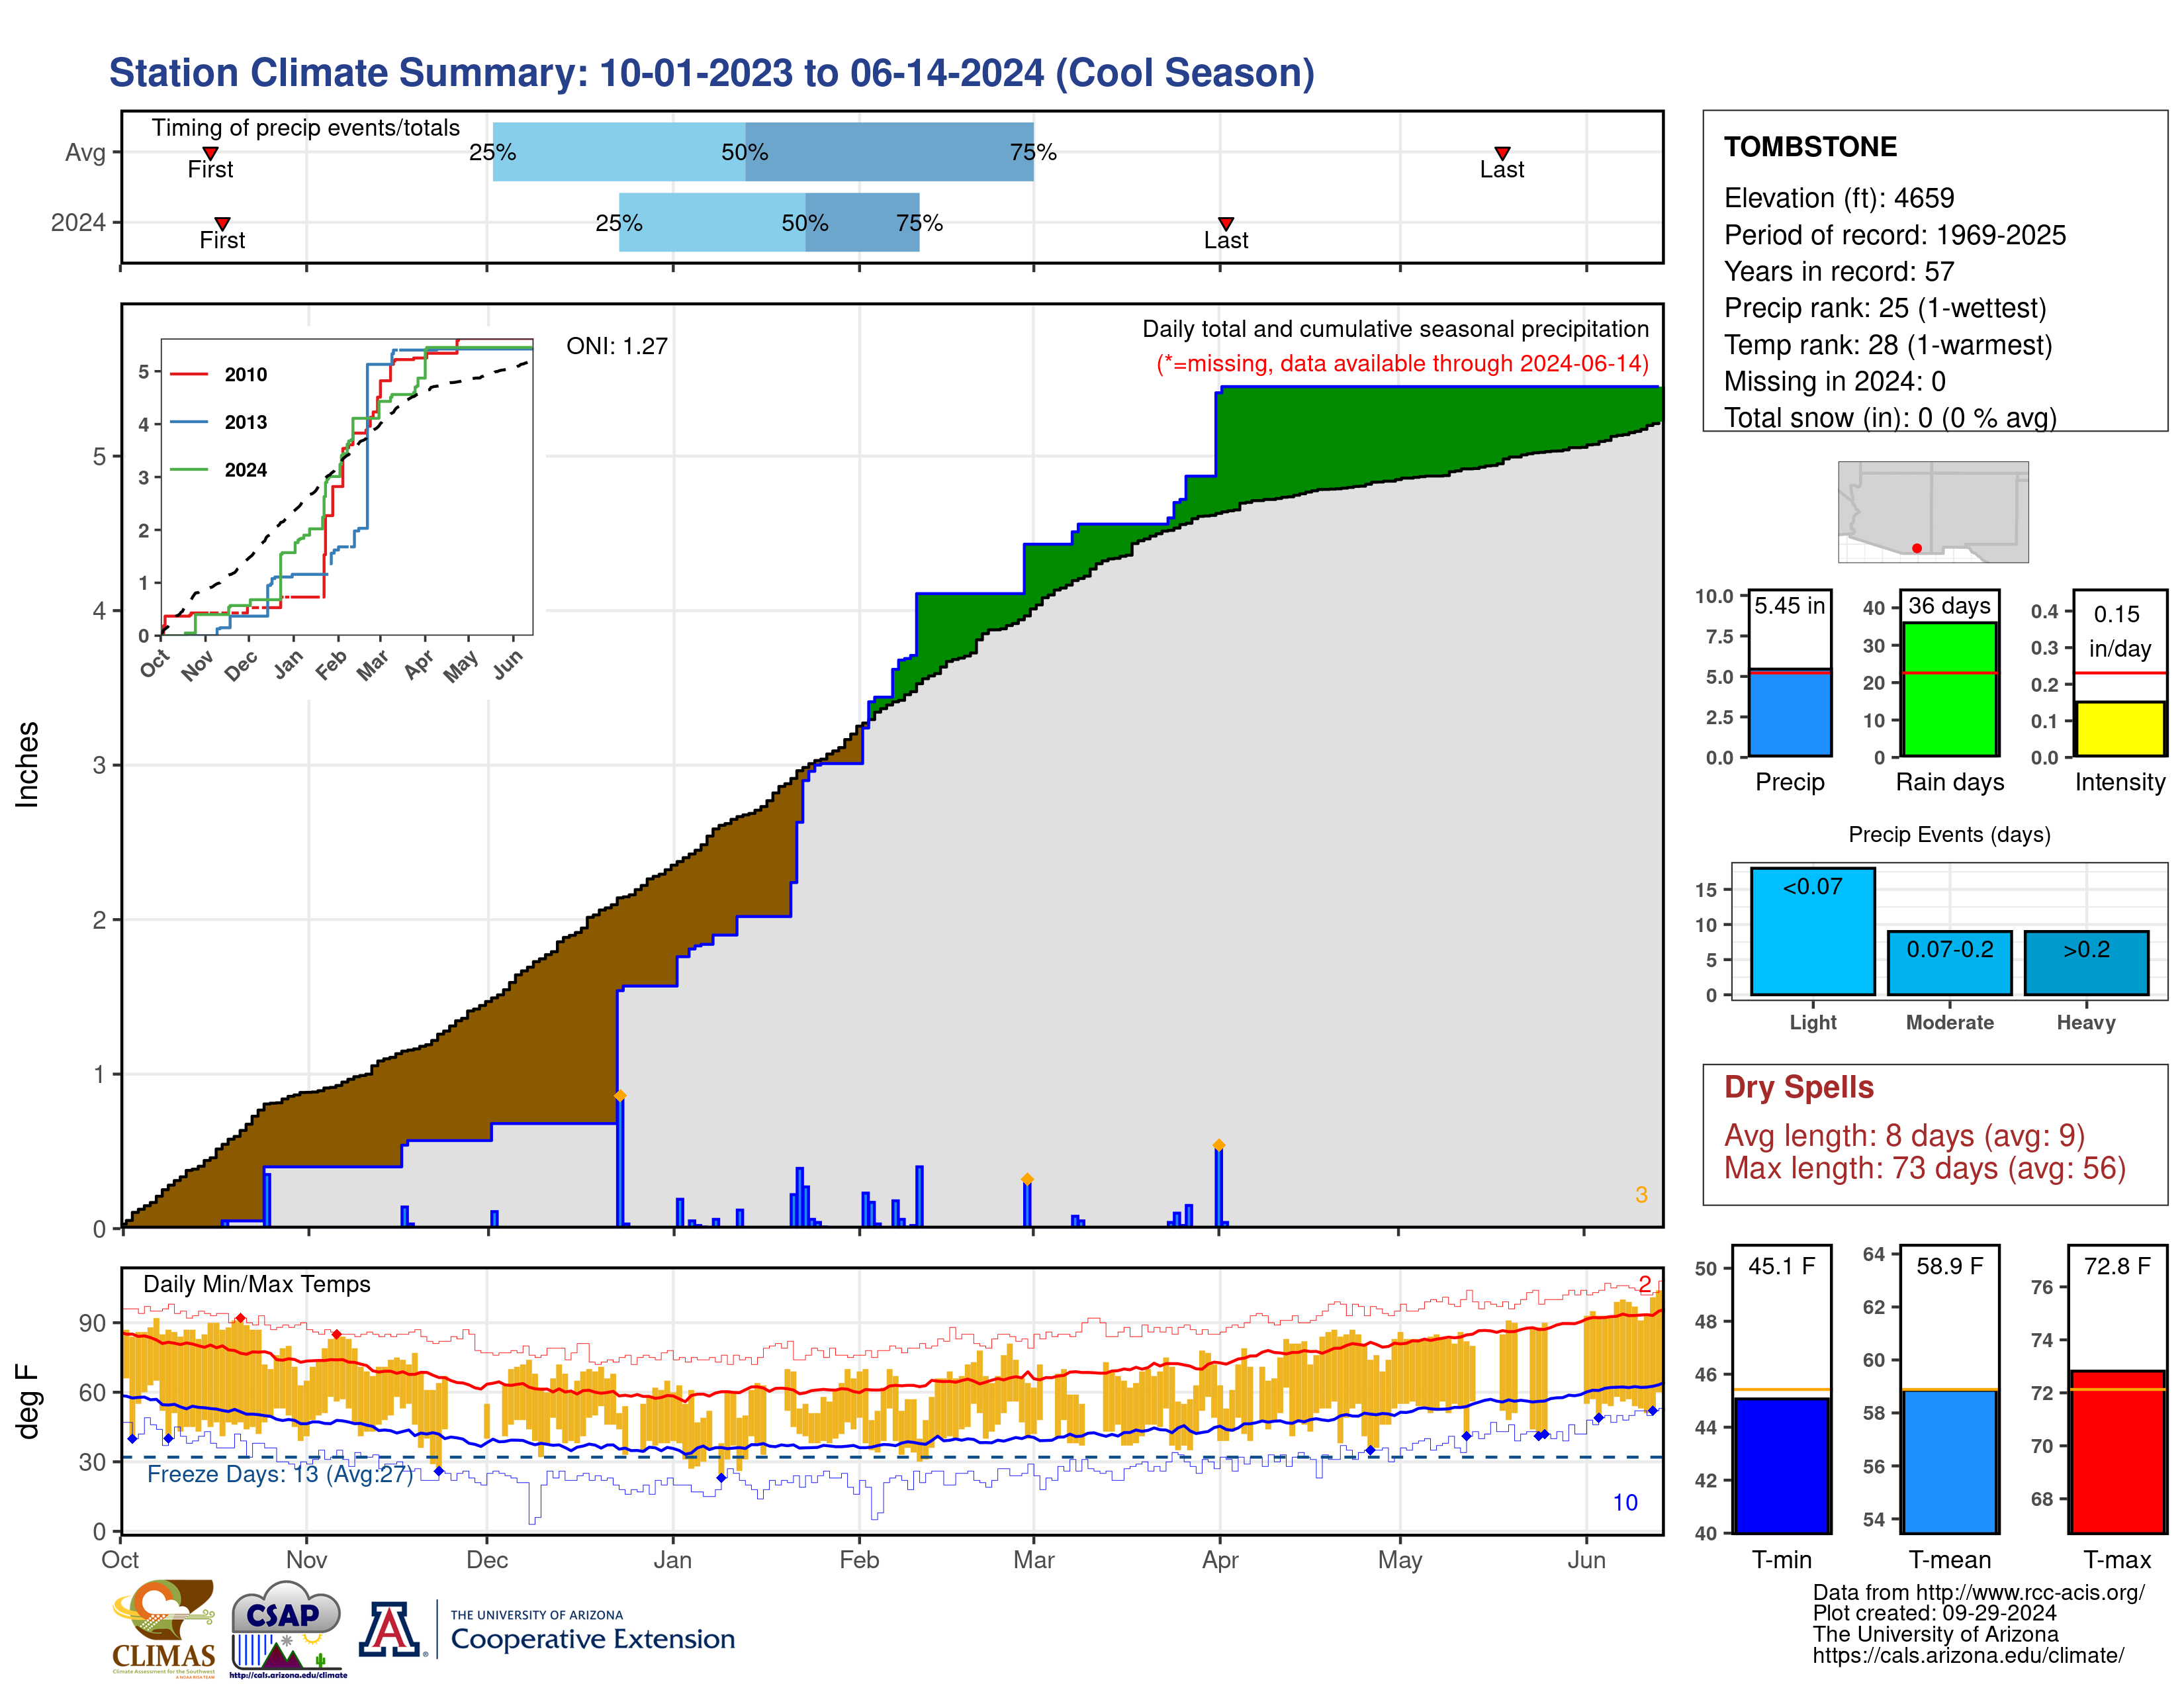The image size is (2184, 1688).
Task: Click 'Plot created: 09-29-2024' text
Action: [x=1934, y=1613]
